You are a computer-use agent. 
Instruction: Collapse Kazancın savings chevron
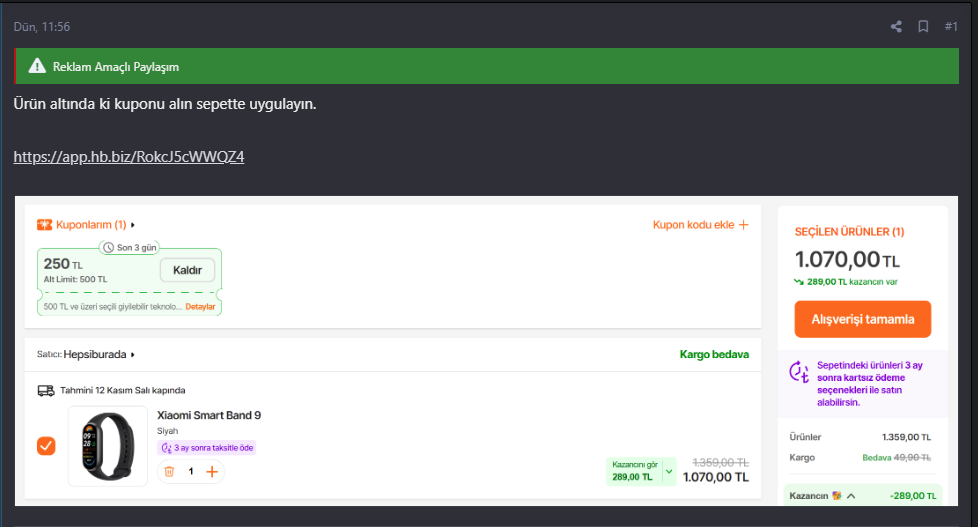851,496
